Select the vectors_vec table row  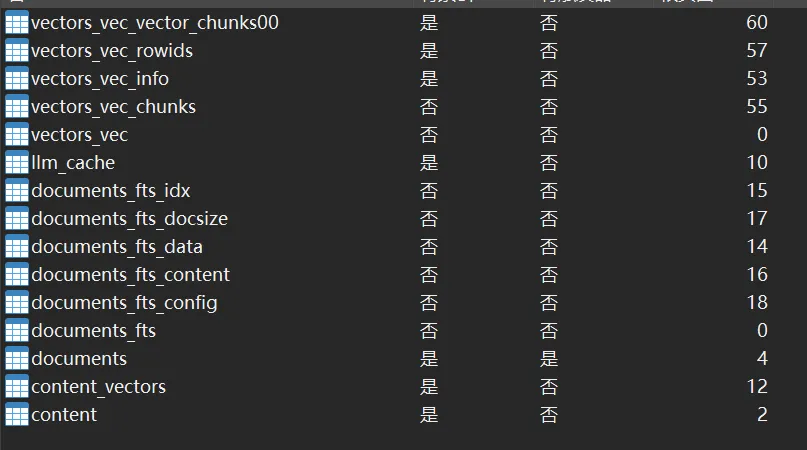click(79, 135)
